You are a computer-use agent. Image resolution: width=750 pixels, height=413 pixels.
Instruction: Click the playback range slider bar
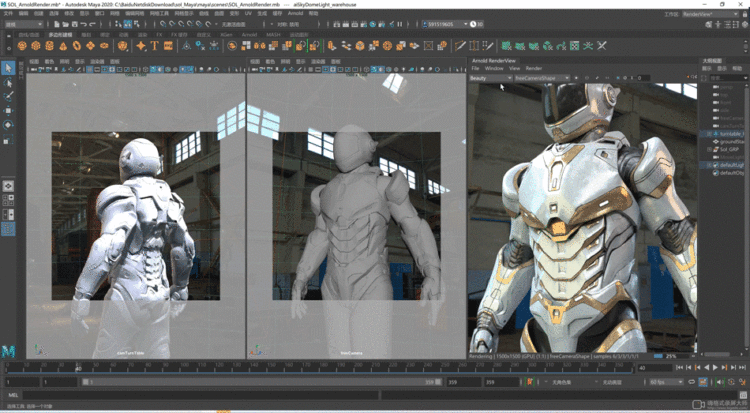click(x=261, y=382)
